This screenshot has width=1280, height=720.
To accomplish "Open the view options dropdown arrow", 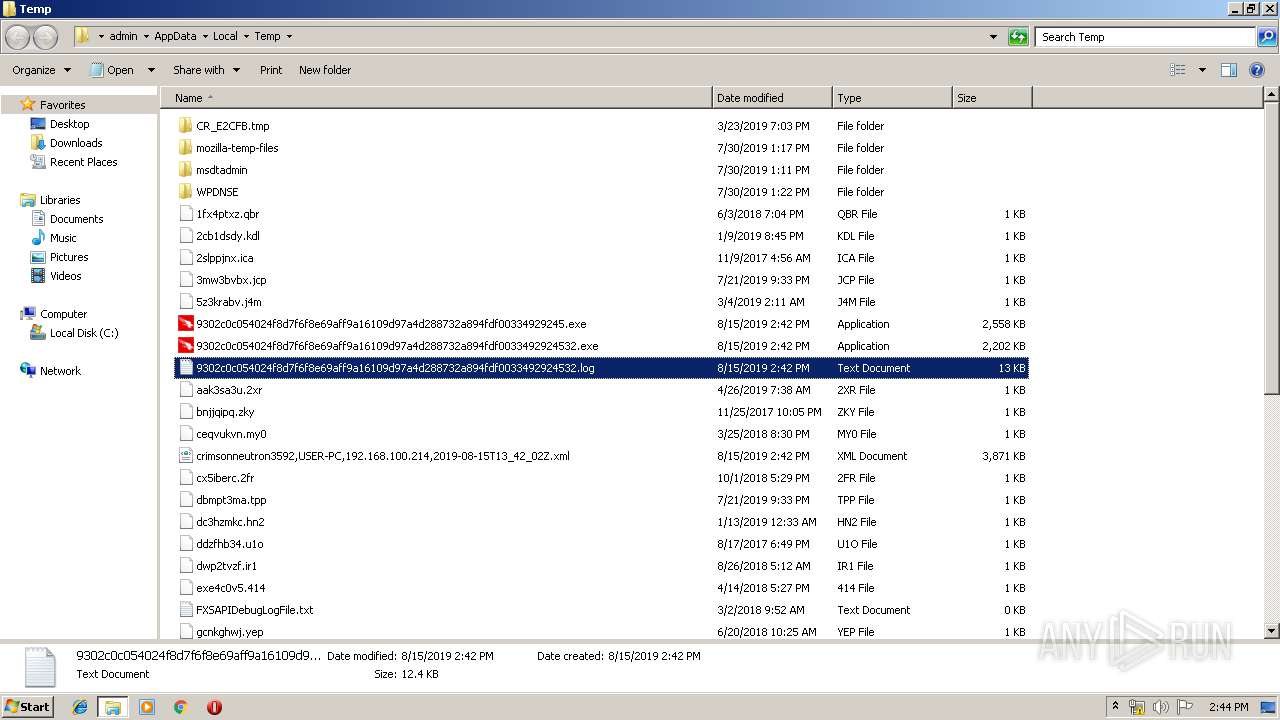I will tap(1202, 70).
